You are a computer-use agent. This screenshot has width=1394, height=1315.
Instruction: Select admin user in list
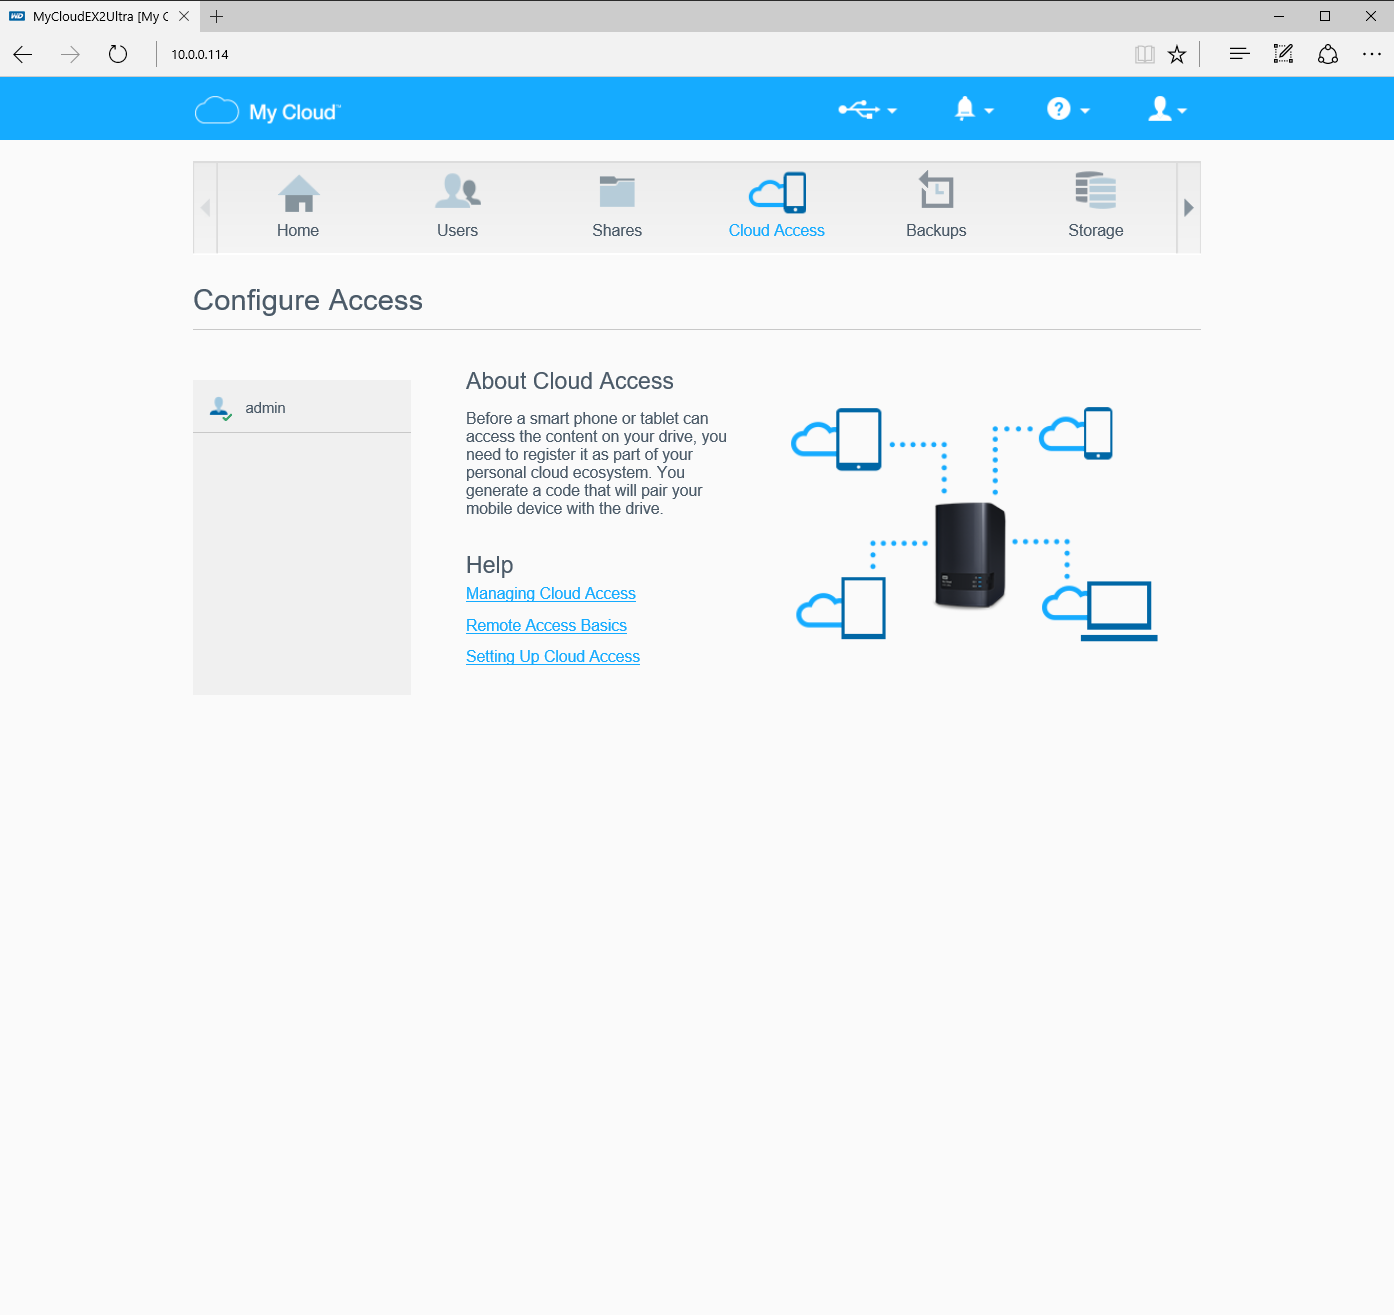265,408
